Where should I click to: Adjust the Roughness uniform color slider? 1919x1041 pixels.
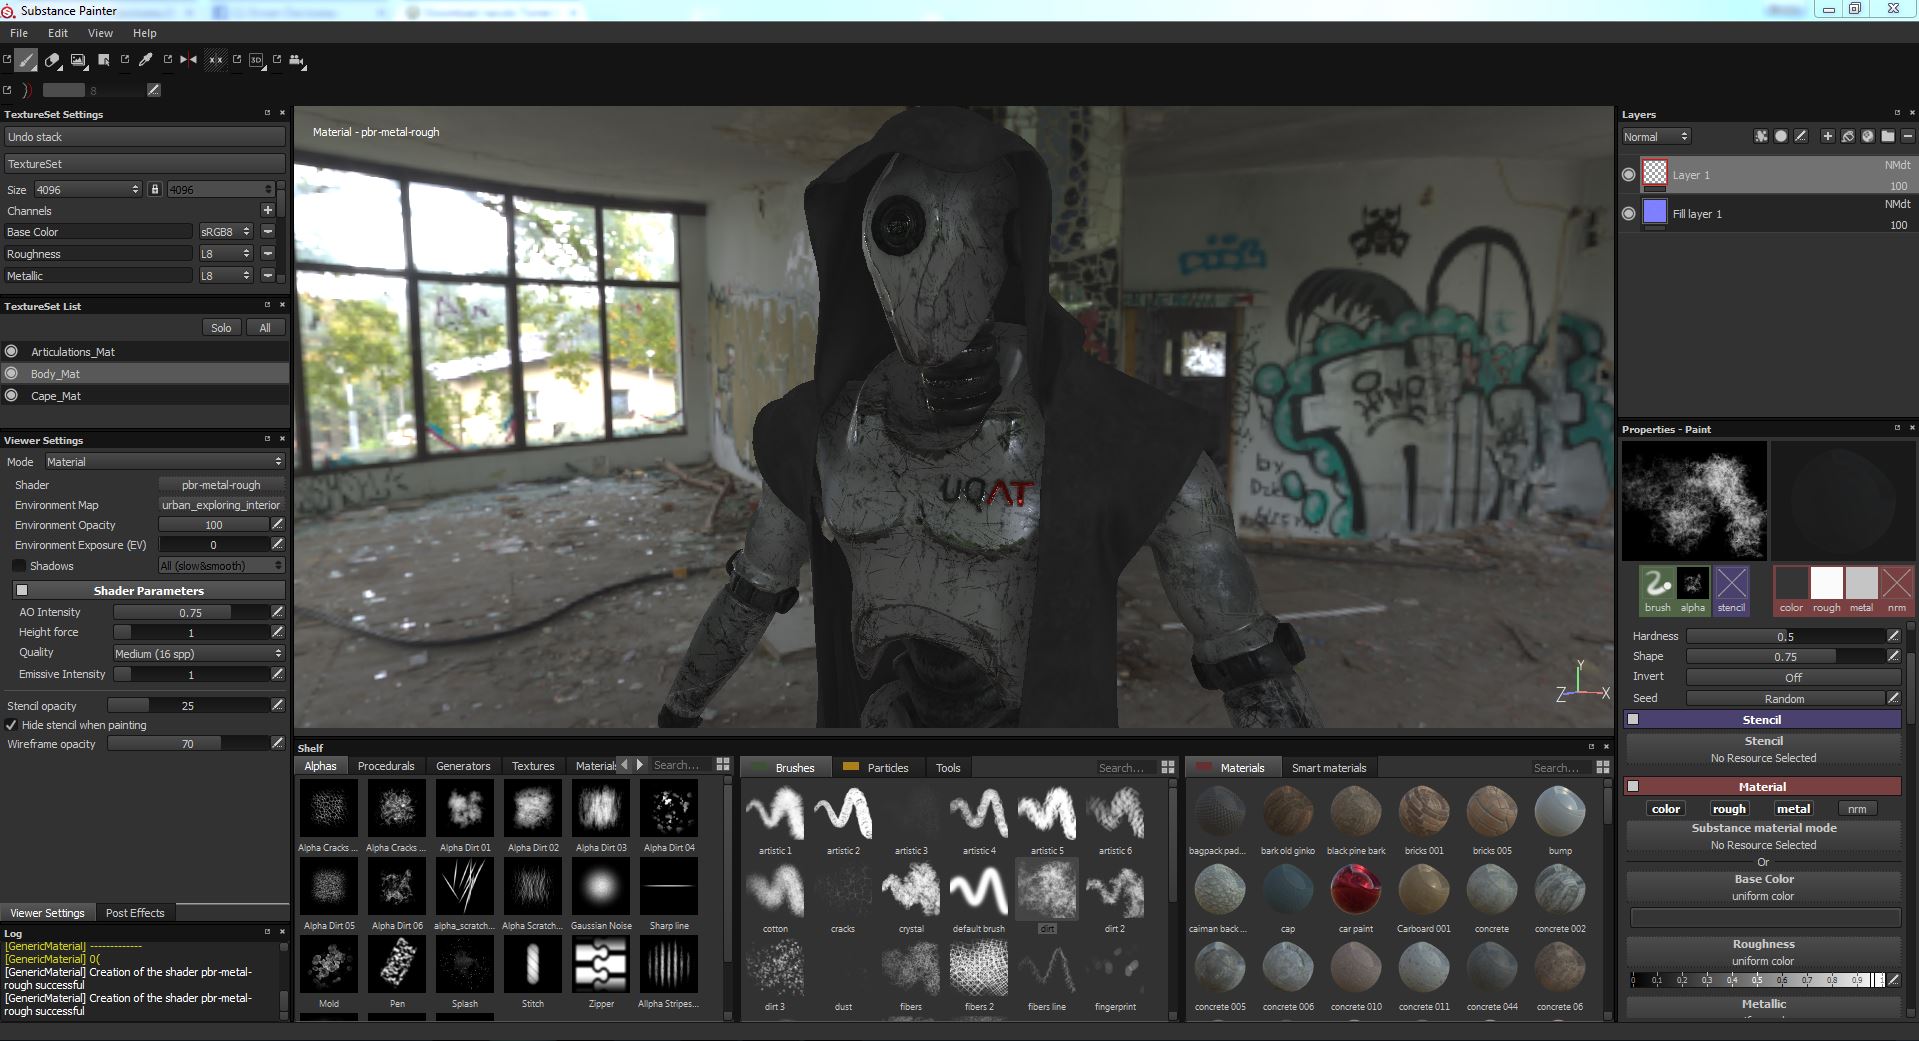pyautogui.click(x=1758, y=980)
